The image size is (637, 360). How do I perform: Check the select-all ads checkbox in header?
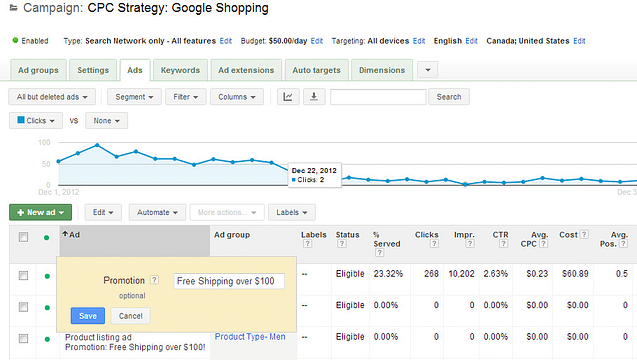click(x=24, y=237)
